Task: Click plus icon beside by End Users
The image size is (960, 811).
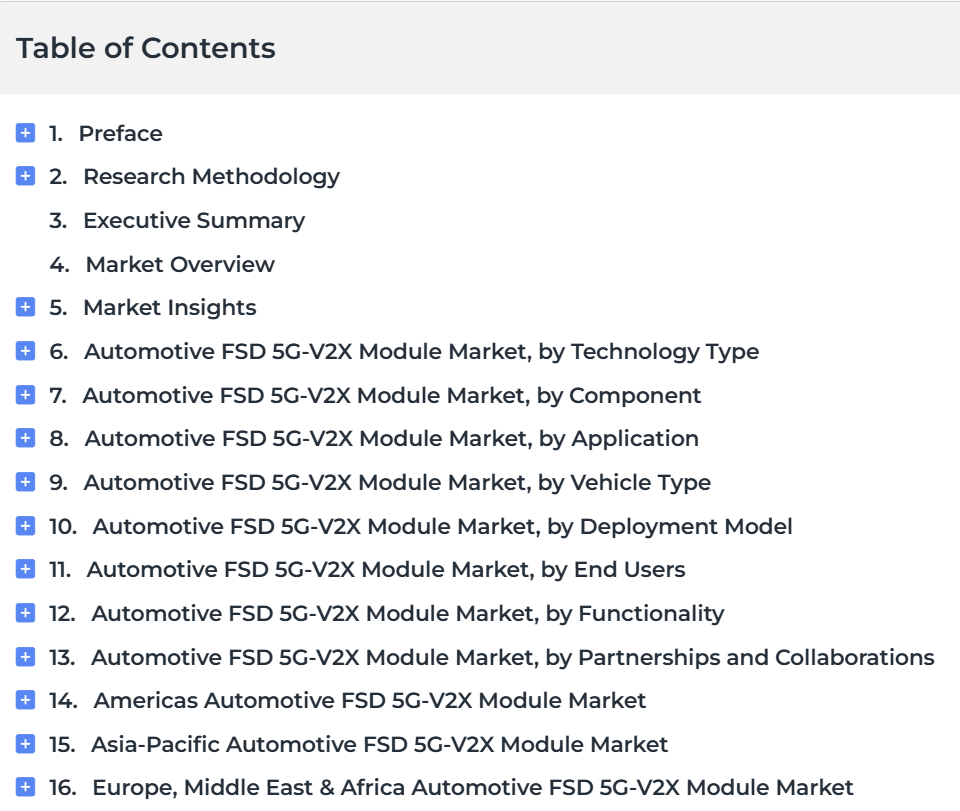Action: [25, 569]
